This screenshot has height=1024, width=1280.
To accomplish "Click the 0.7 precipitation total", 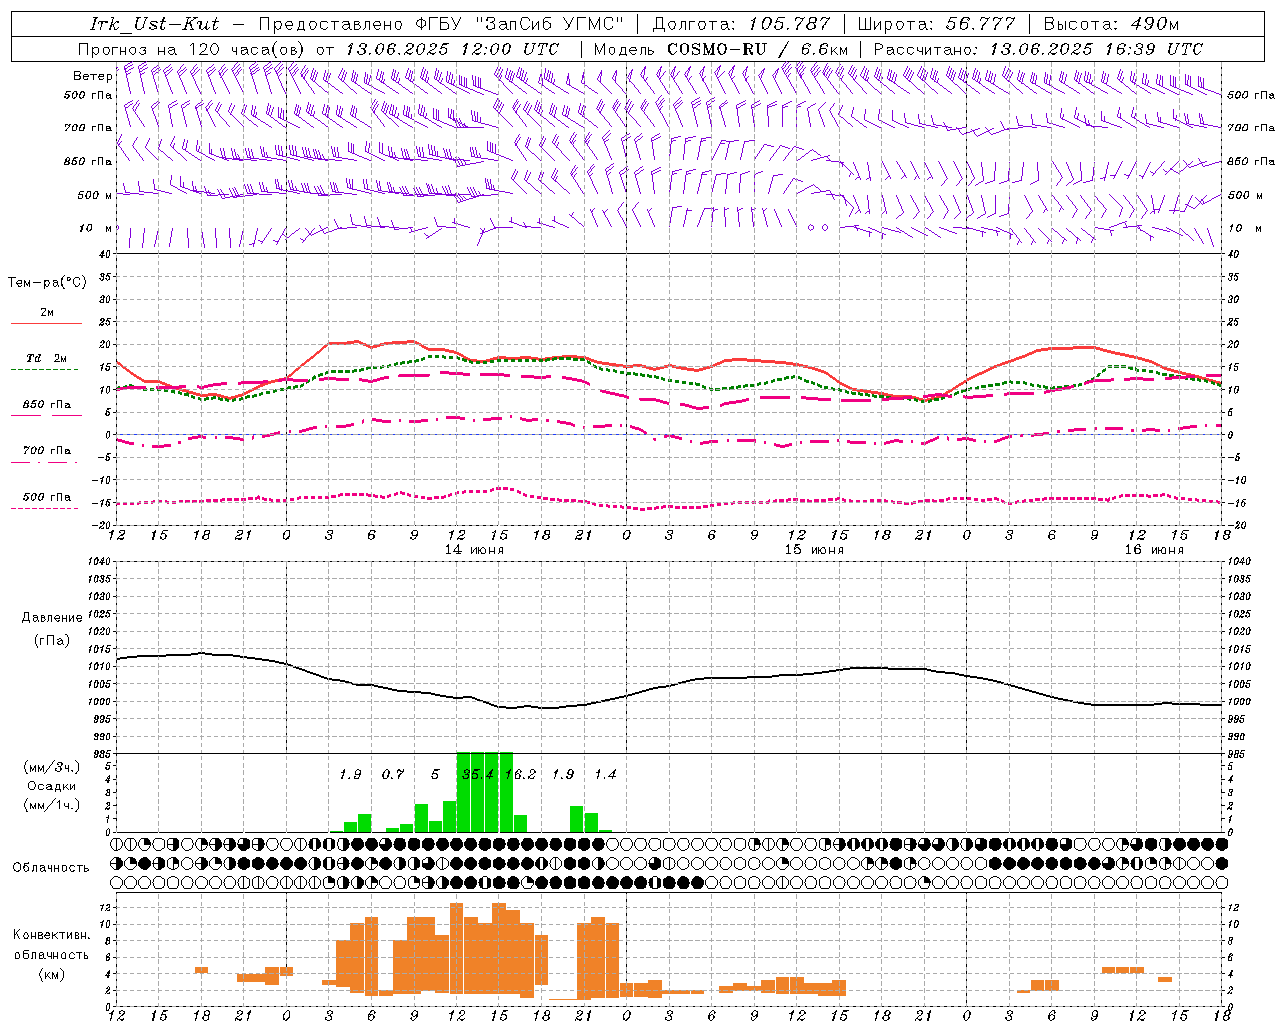I will [393, 775].
